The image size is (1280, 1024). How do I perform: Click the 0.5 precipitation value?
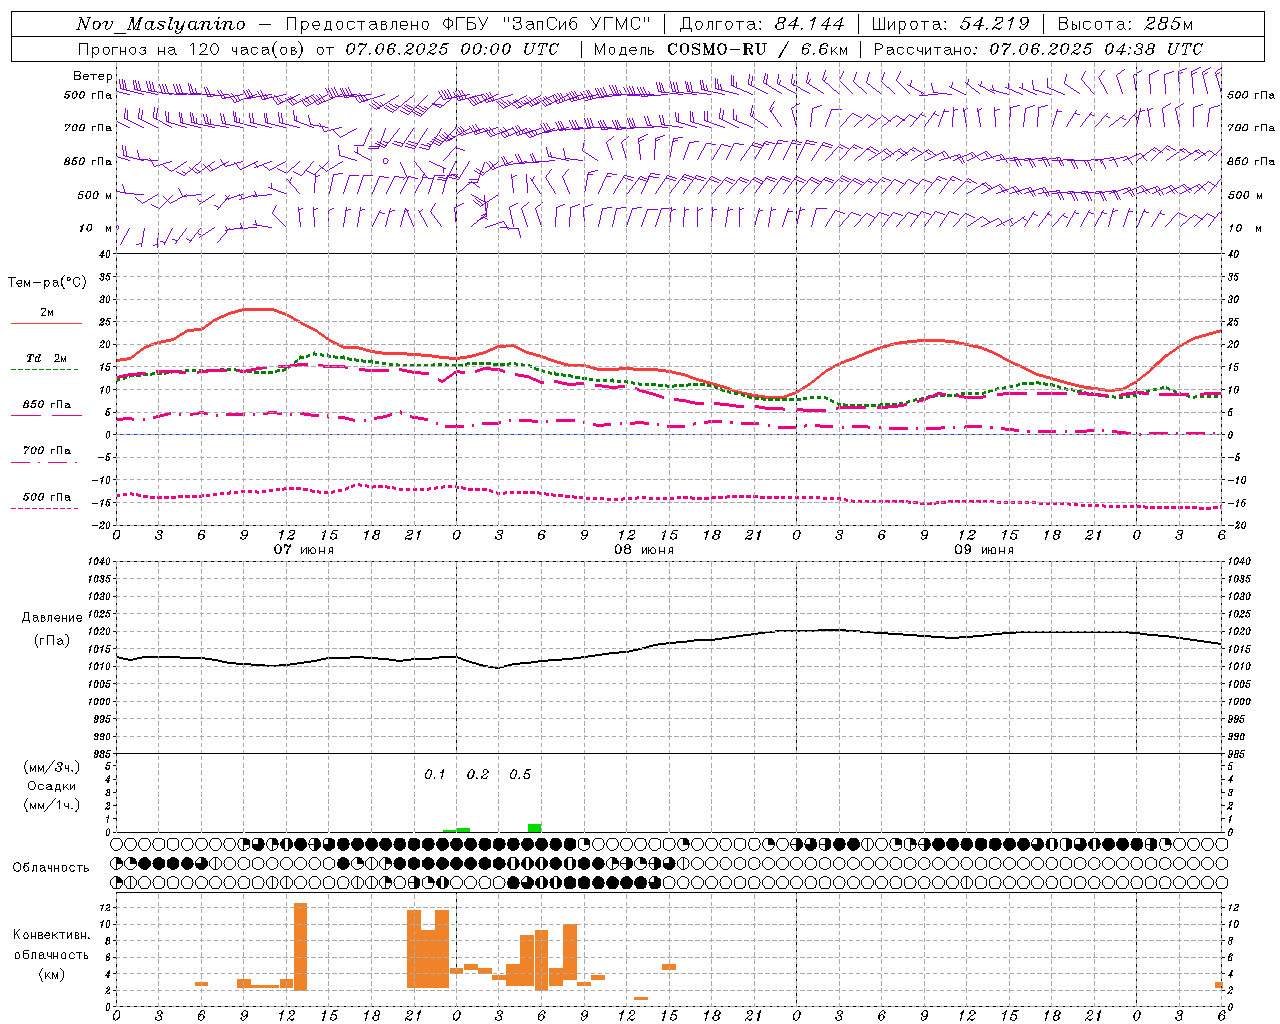click(520, 775)
